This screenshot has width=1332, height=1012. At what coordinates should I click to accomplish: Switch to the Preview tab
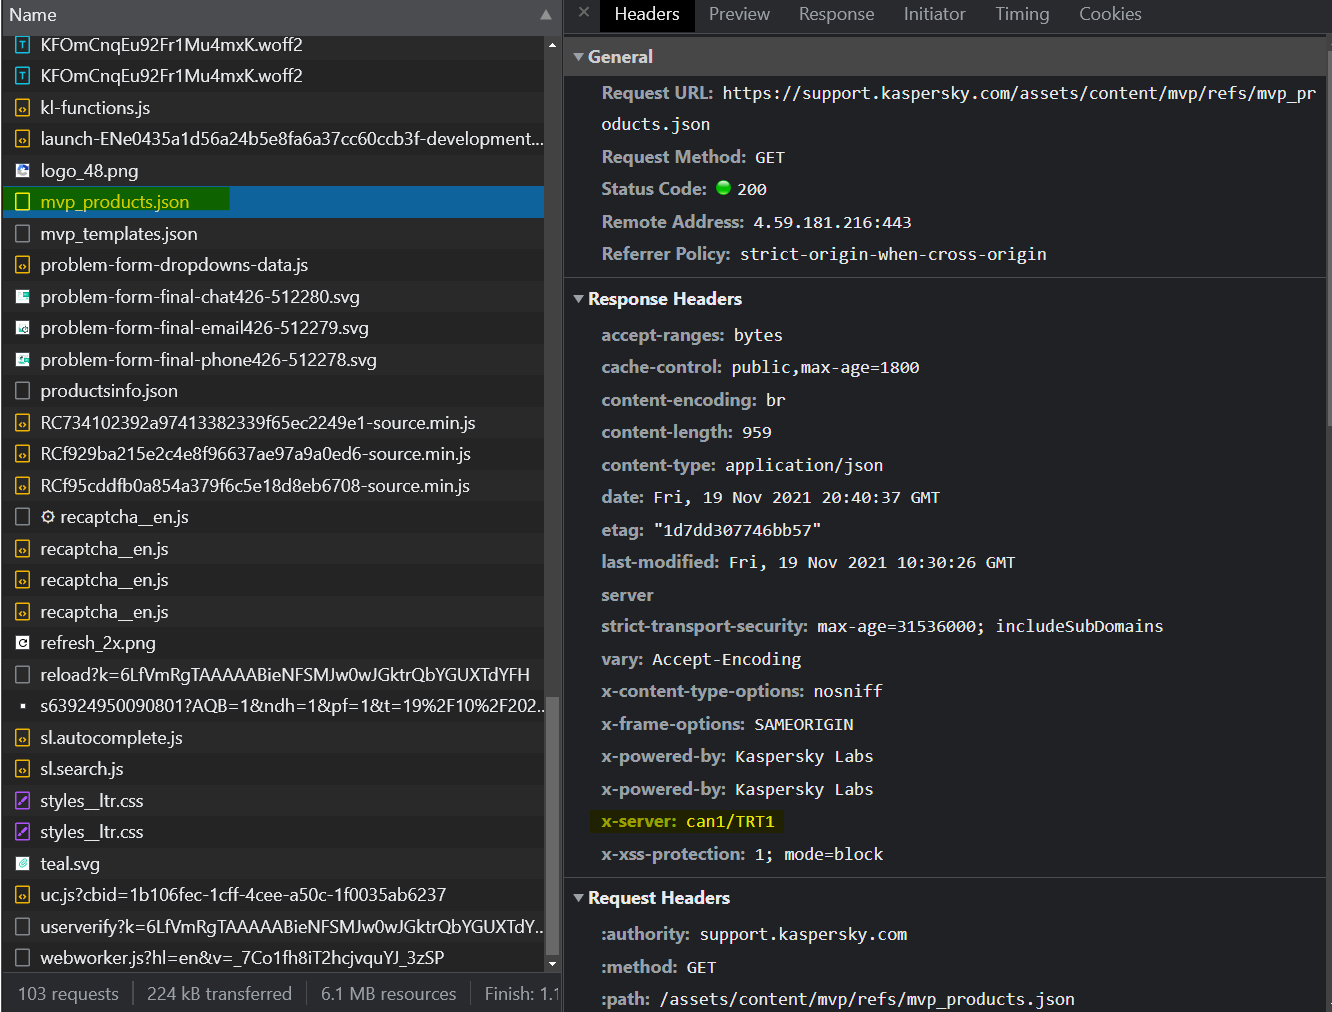point(739,14)
